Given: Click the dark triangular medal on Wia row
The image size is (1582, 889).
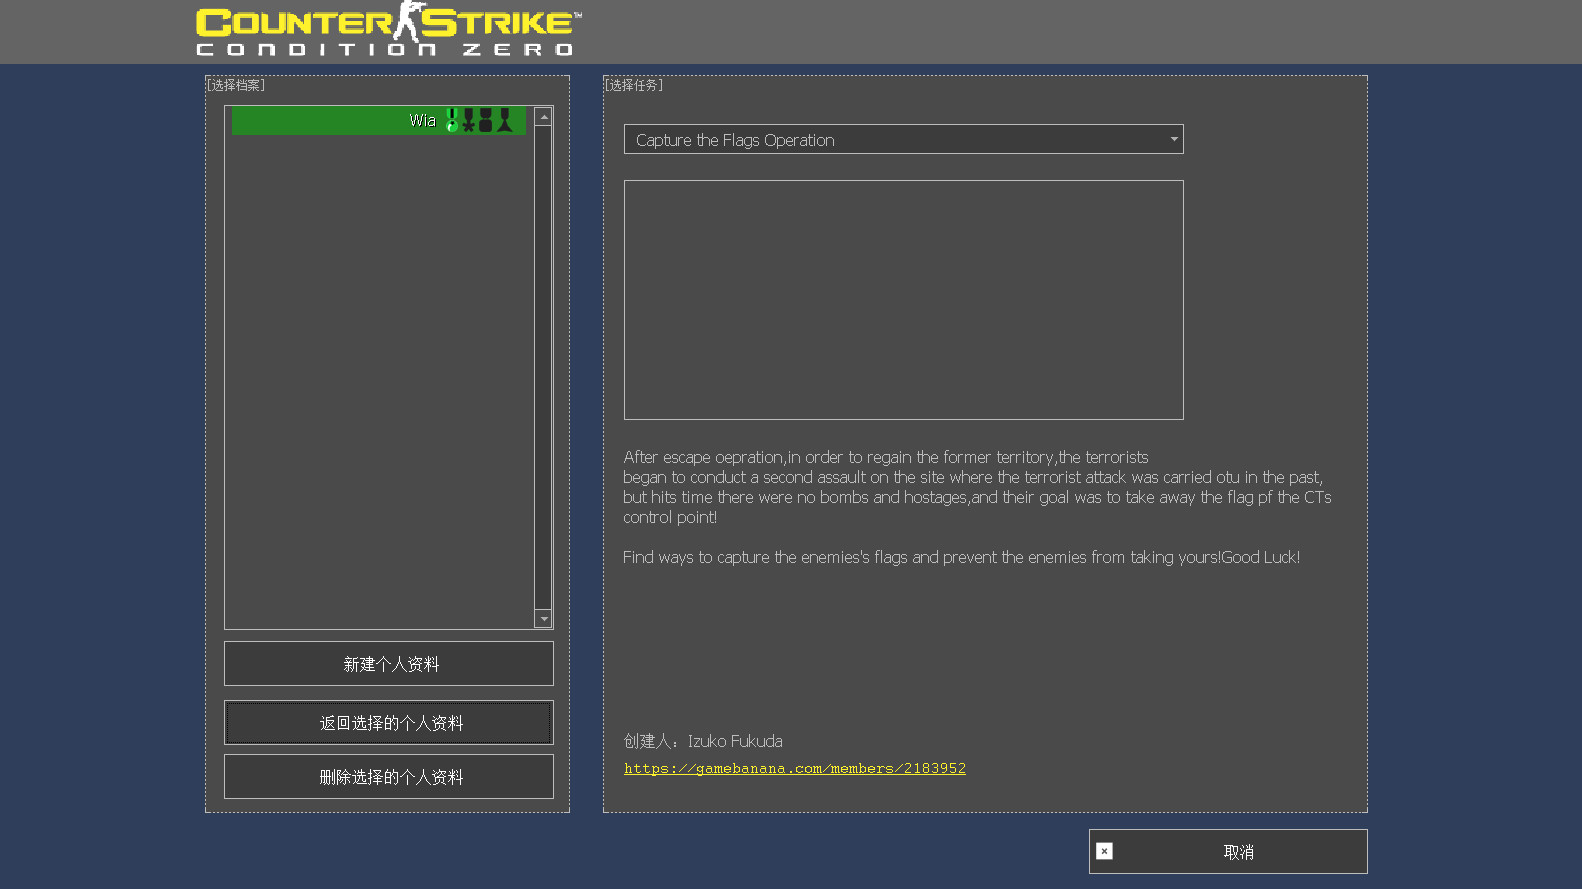Looking at the screenshot, I should click(x=504, y=121).
